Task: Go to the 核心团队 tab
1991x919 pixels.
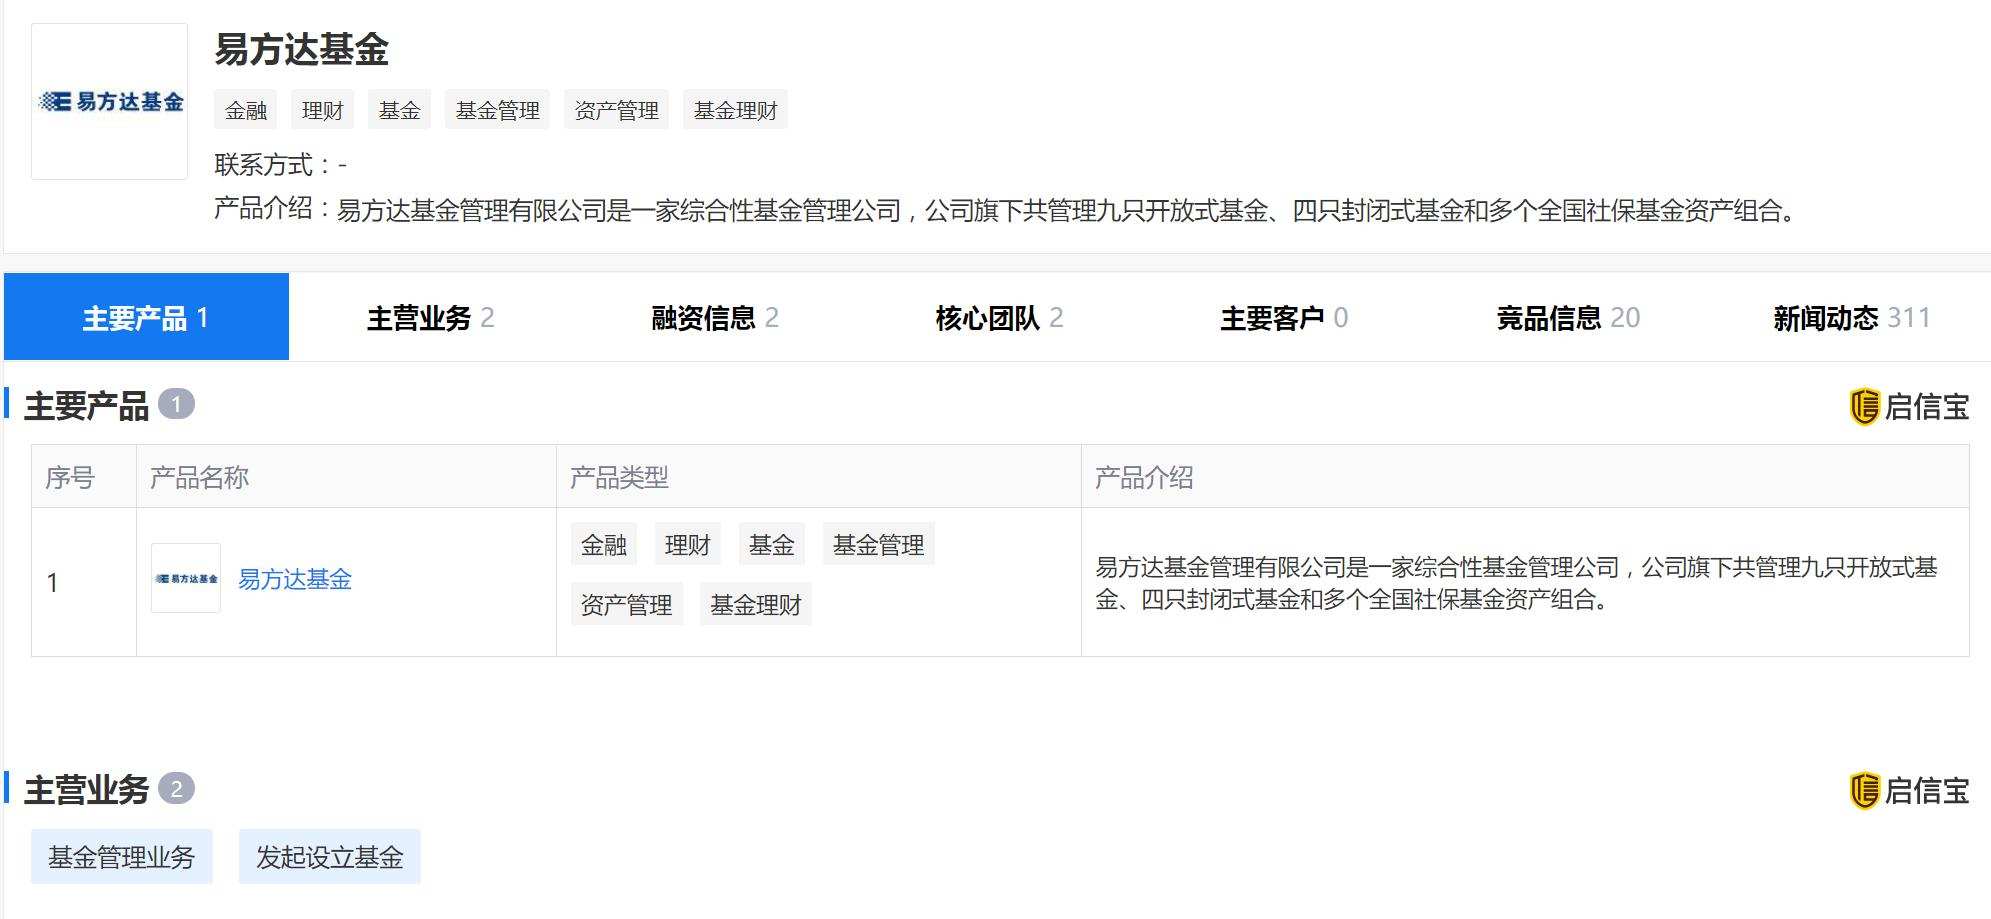Action: [x=999, y=317]
